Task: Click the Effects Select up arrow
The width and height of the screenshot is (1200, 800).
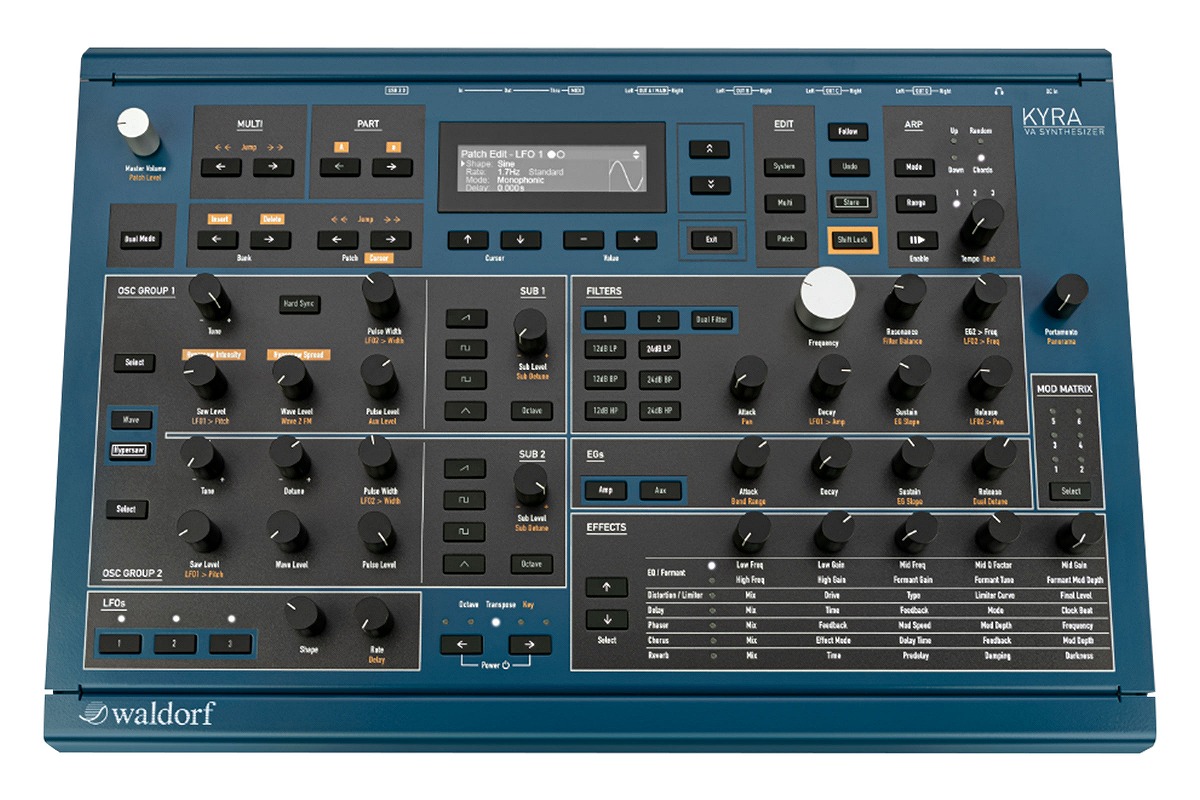Action: tap(607, 587)
